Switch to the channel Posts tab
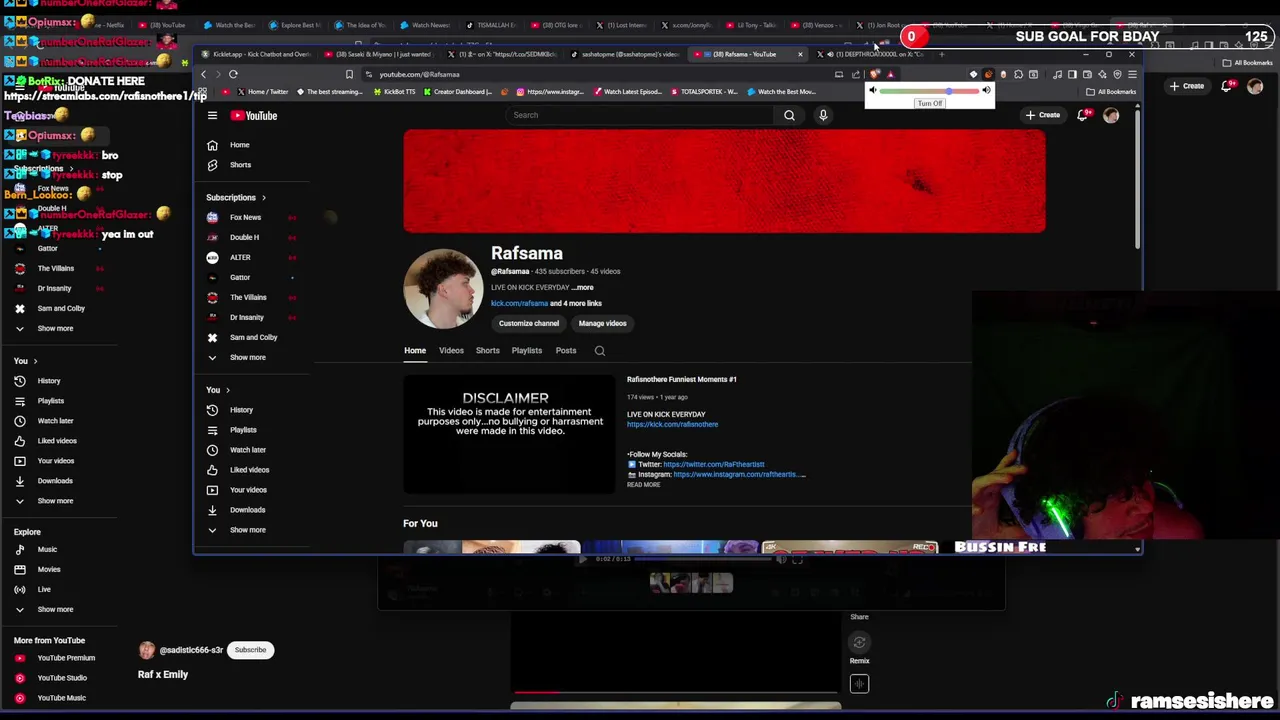Screen dimensions: 1280x720 [566, 351]
